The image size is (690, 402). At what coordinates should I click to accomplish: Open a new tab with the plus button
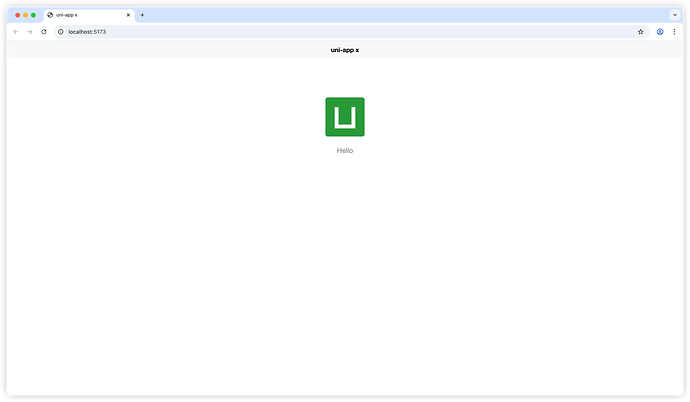click(142, 15)
